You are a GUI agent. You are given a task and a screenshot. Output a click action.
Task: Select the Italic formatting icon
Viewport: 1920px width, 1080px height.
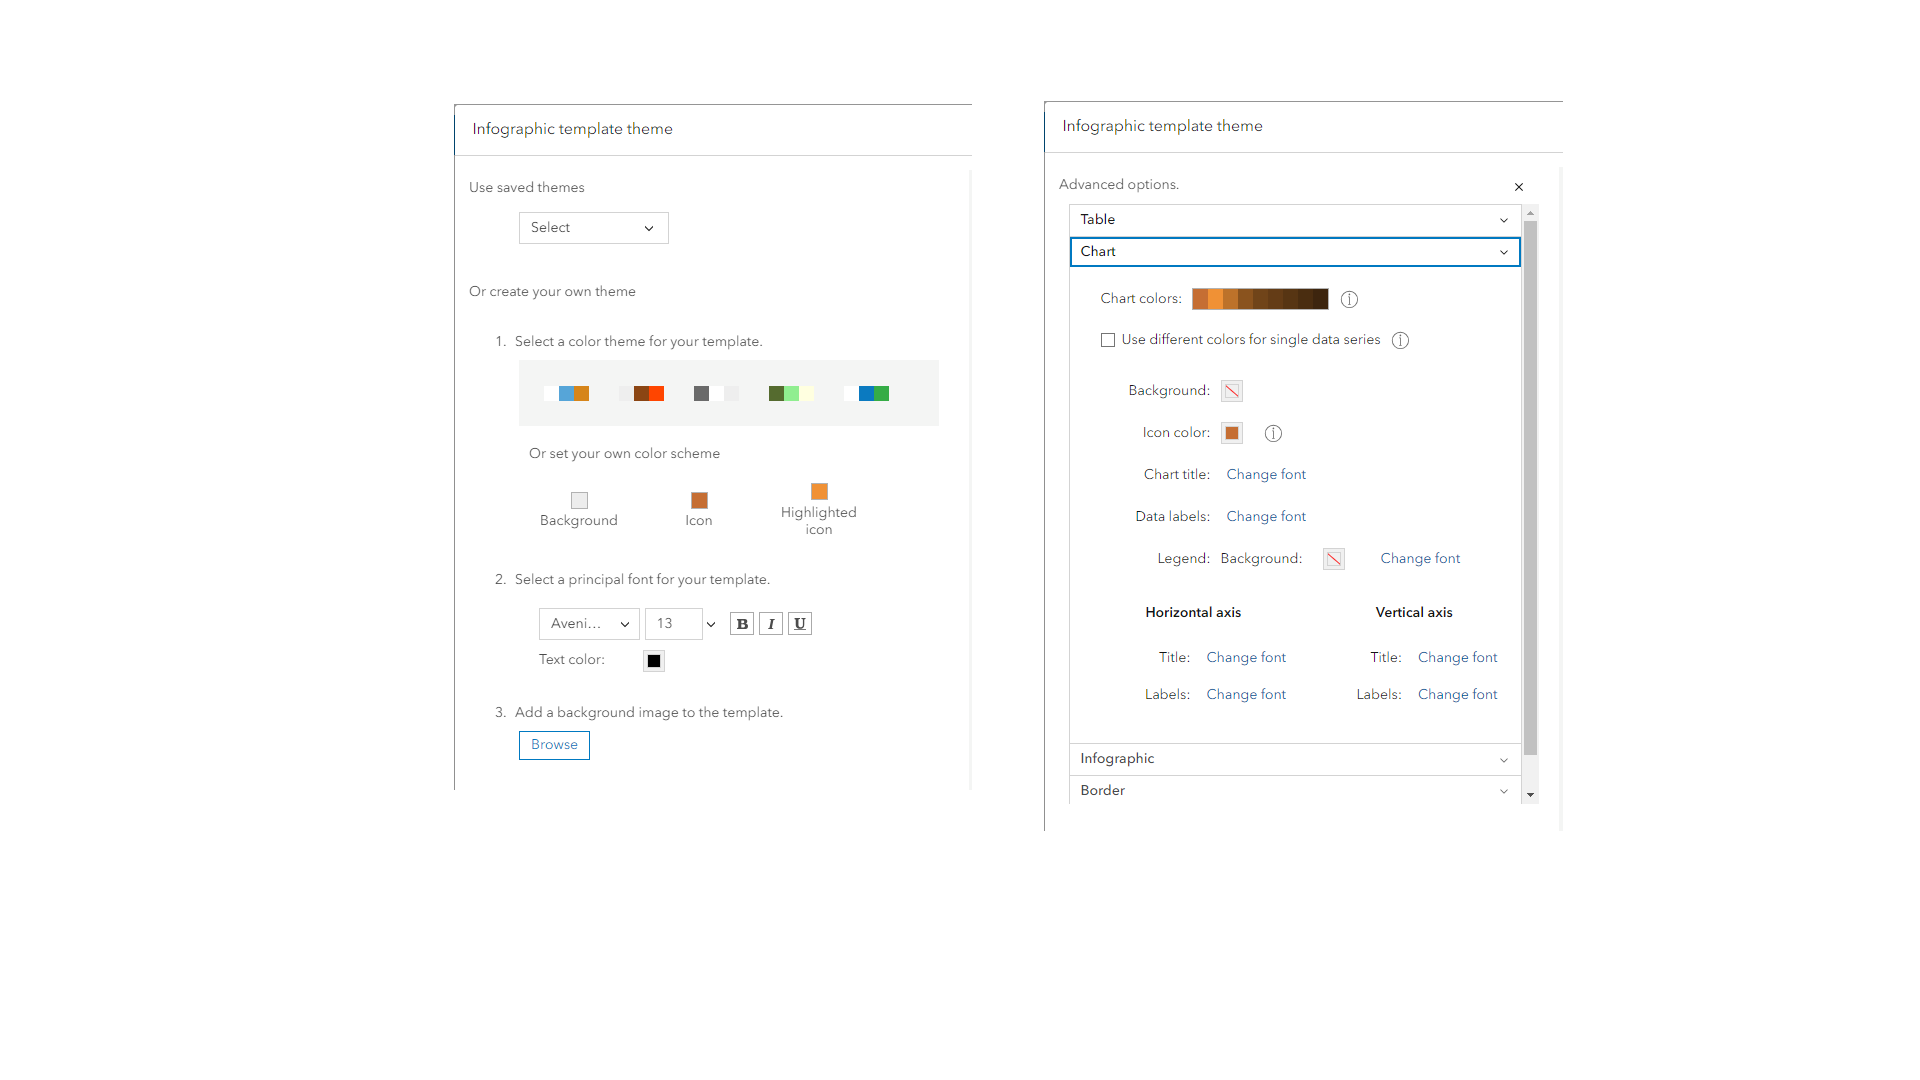point(771,623)
